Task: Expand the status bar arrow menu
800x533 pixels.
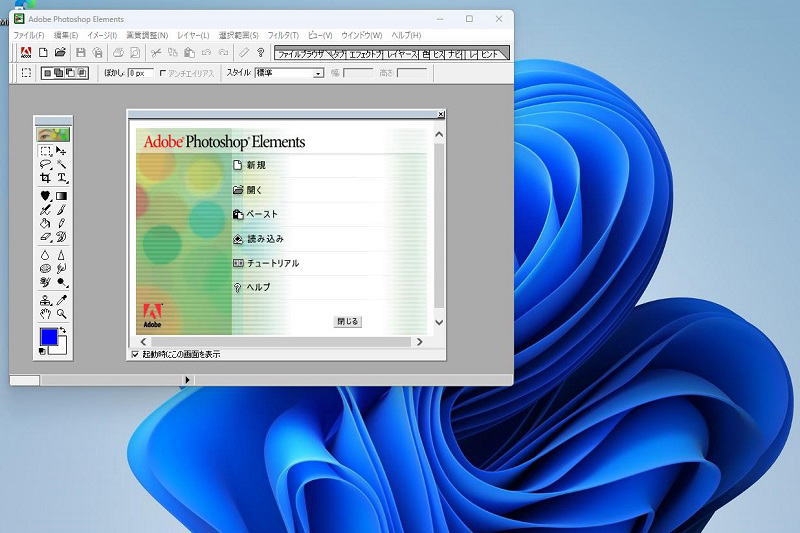Action: (187, 380)
